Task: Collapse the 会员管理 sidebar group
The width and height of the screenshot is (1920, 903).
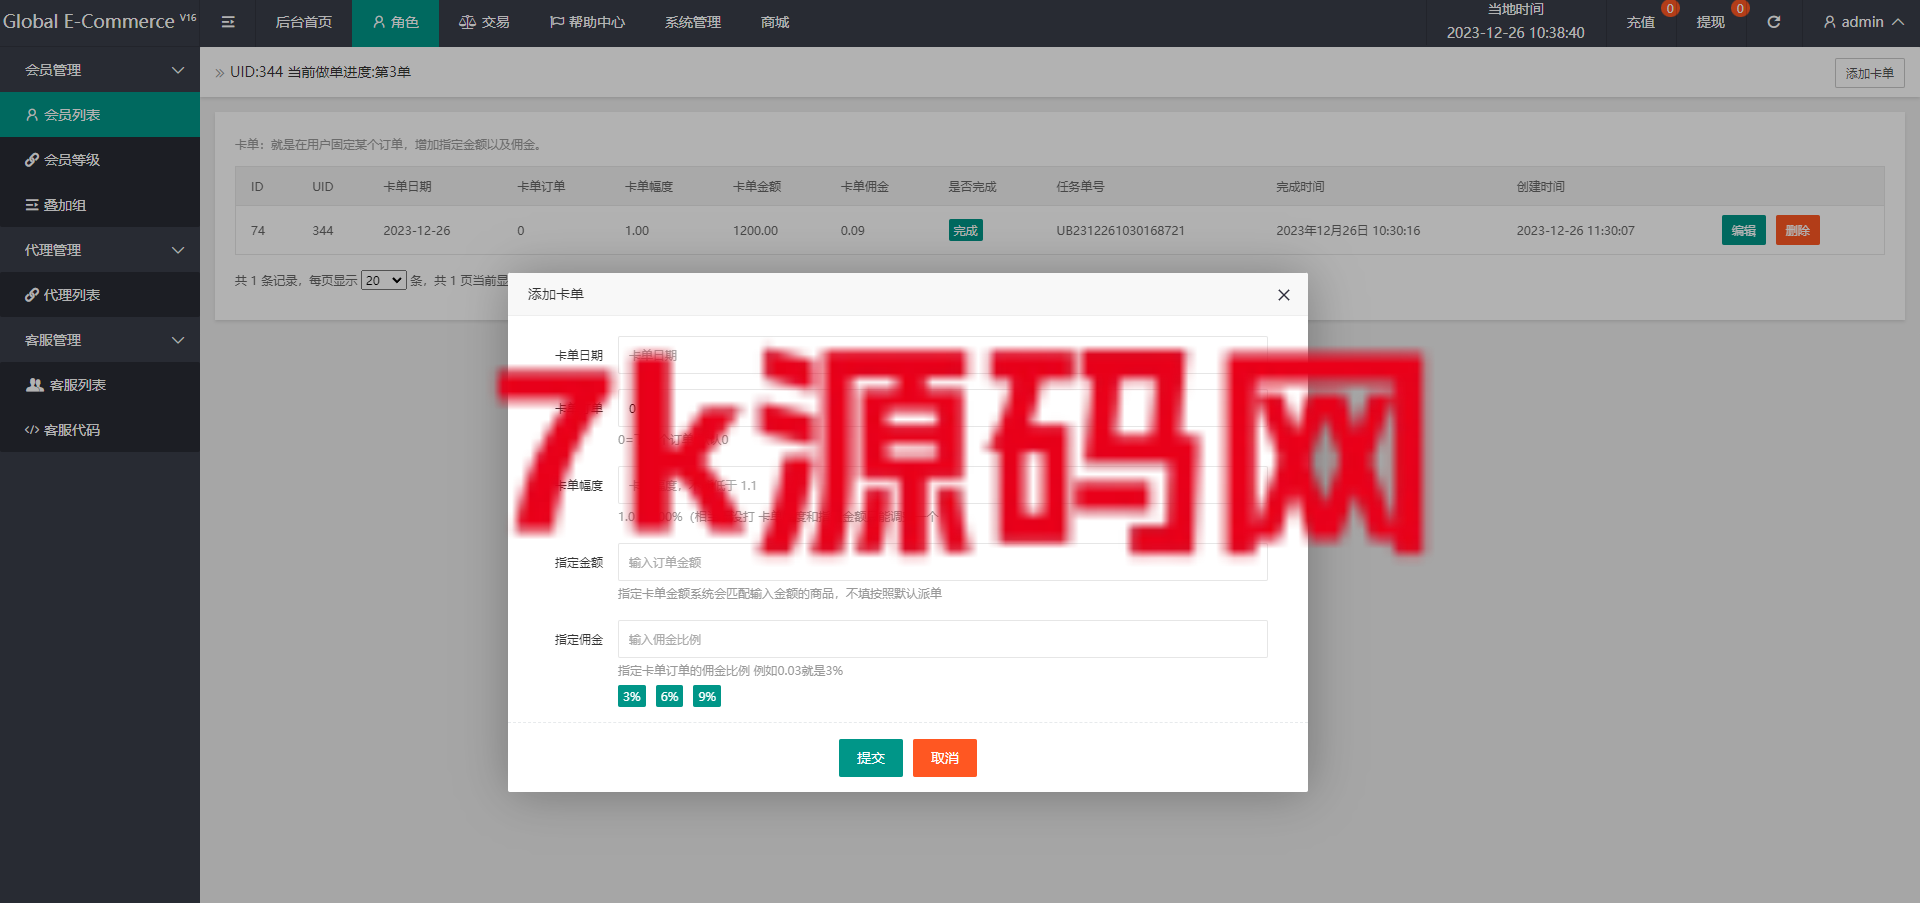Action: click(100, 70)
